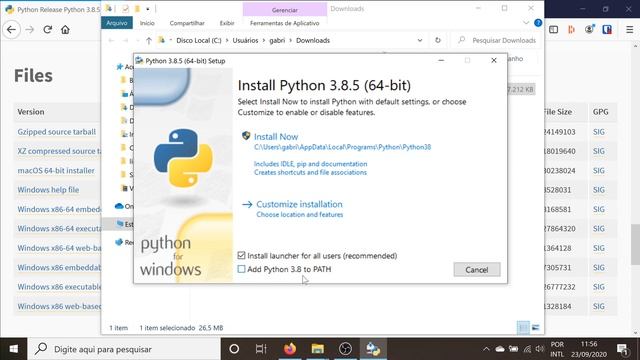
Task: Open volume speaker tray icon
Action: point(540,349)
